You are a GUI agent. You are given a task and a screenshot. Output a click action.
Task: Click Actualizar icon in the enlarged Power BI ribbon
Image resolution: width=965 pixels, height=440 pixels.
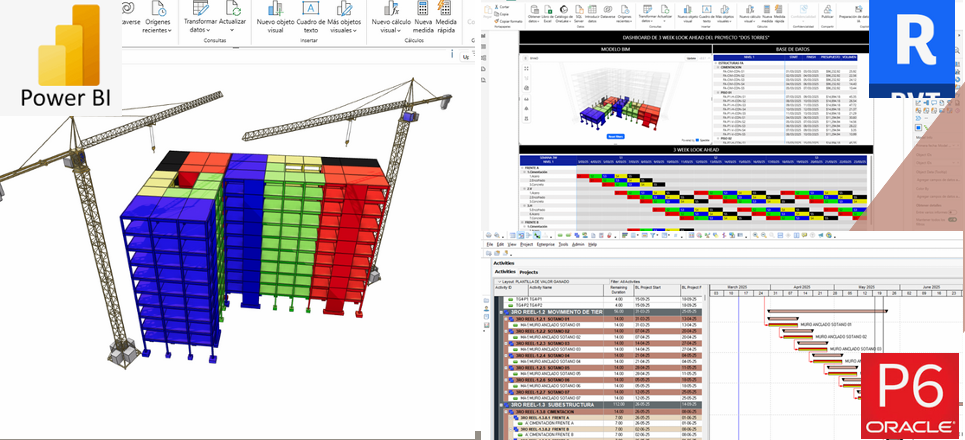233,8
